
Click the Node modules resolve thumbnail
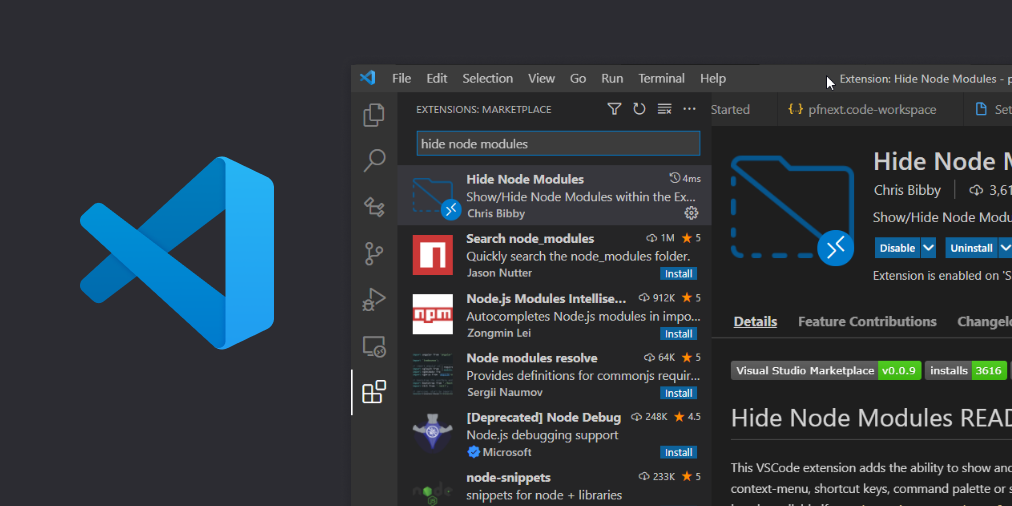[x=432, y=374]
